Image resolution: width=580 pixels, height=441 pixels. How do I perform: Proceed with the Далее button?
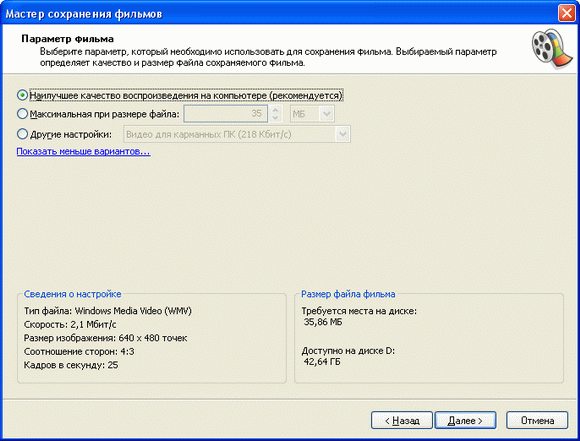tap(465, 420)
